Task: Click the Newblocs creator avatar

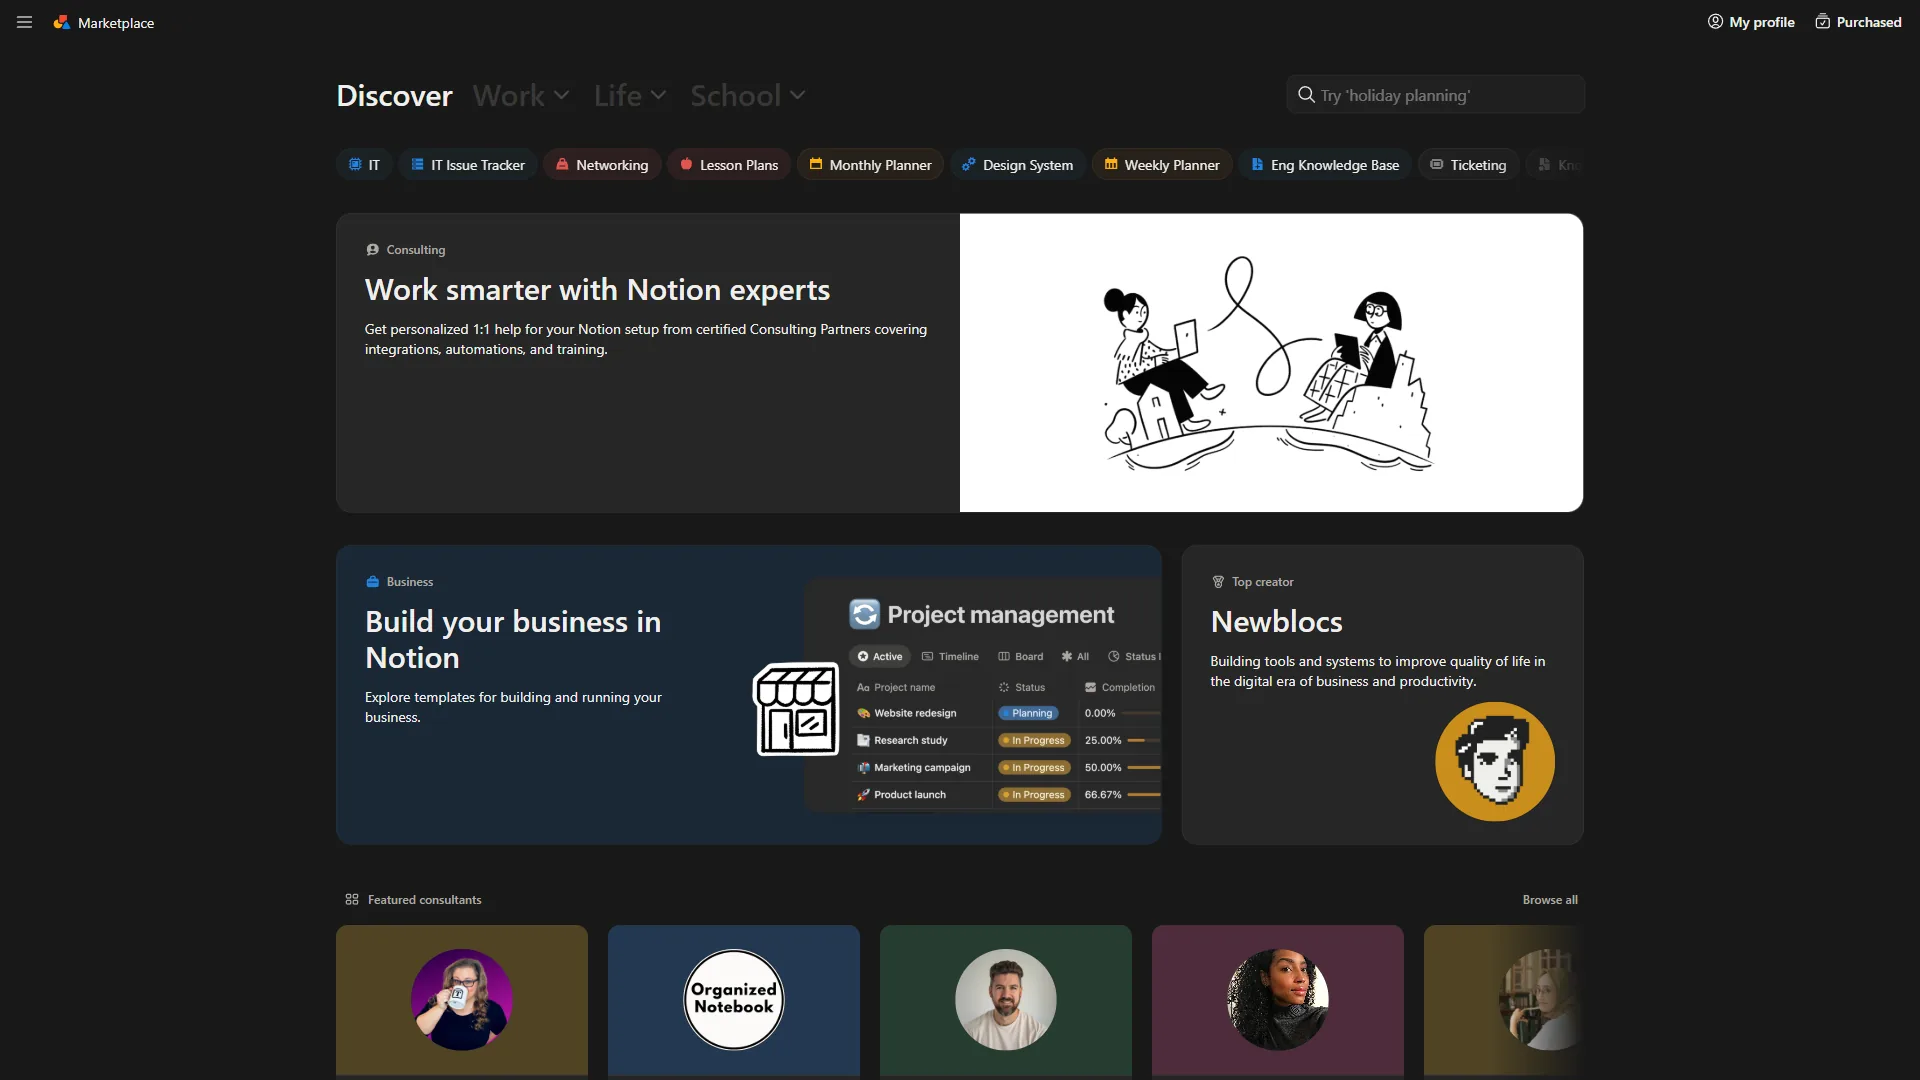Action: point(1495,762)
